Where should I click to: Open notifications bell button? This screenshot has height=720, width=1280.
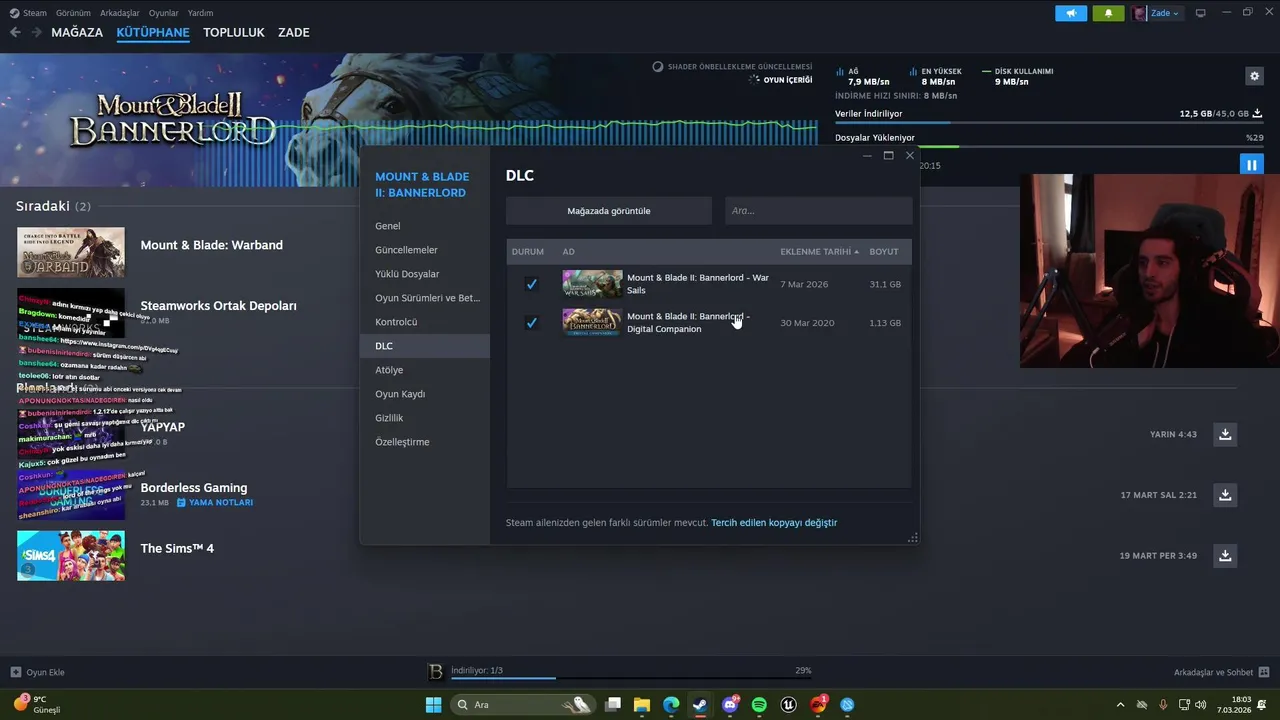pos(1108,13)
